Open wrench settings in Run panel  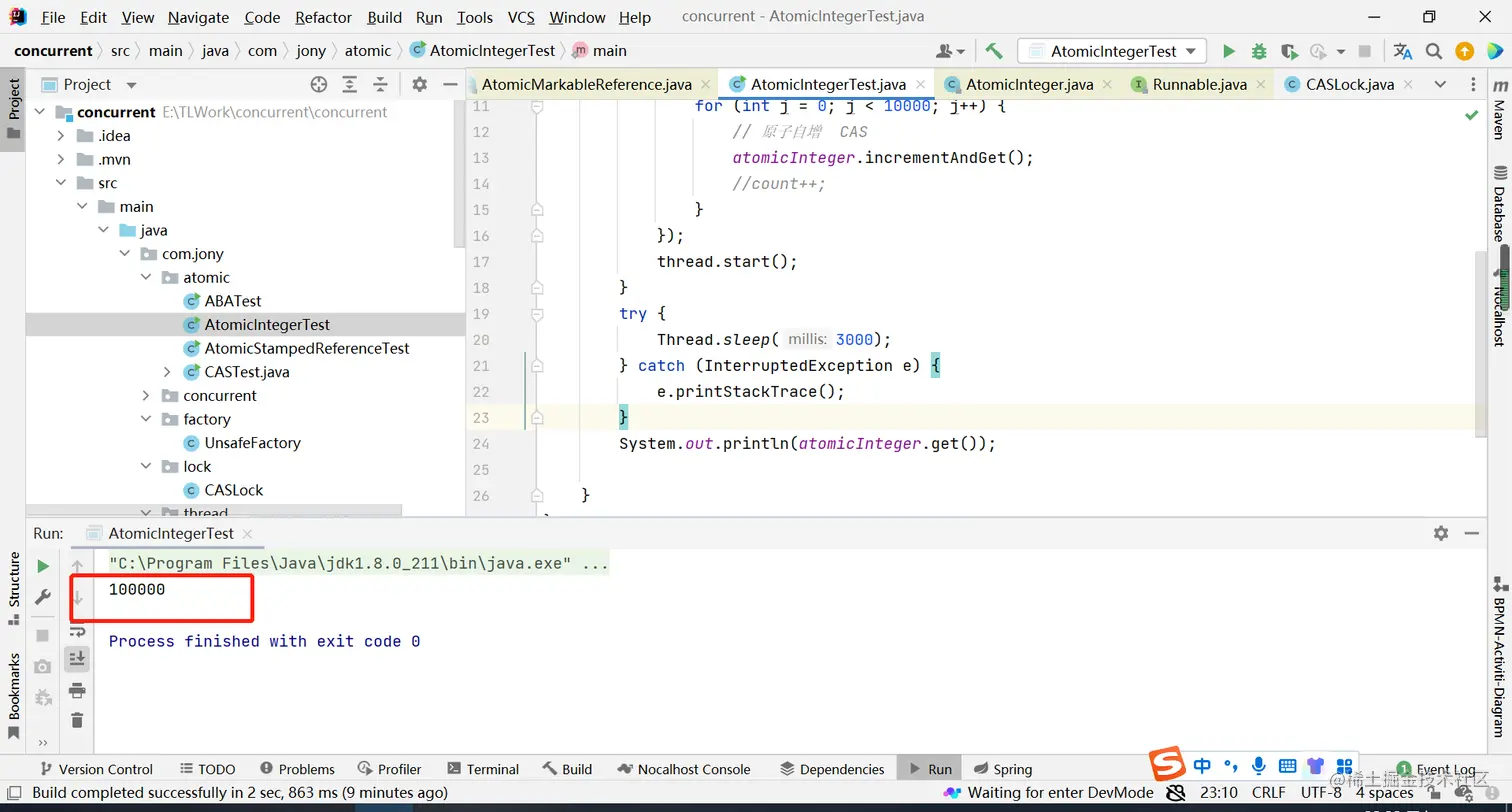pos(43,597)
